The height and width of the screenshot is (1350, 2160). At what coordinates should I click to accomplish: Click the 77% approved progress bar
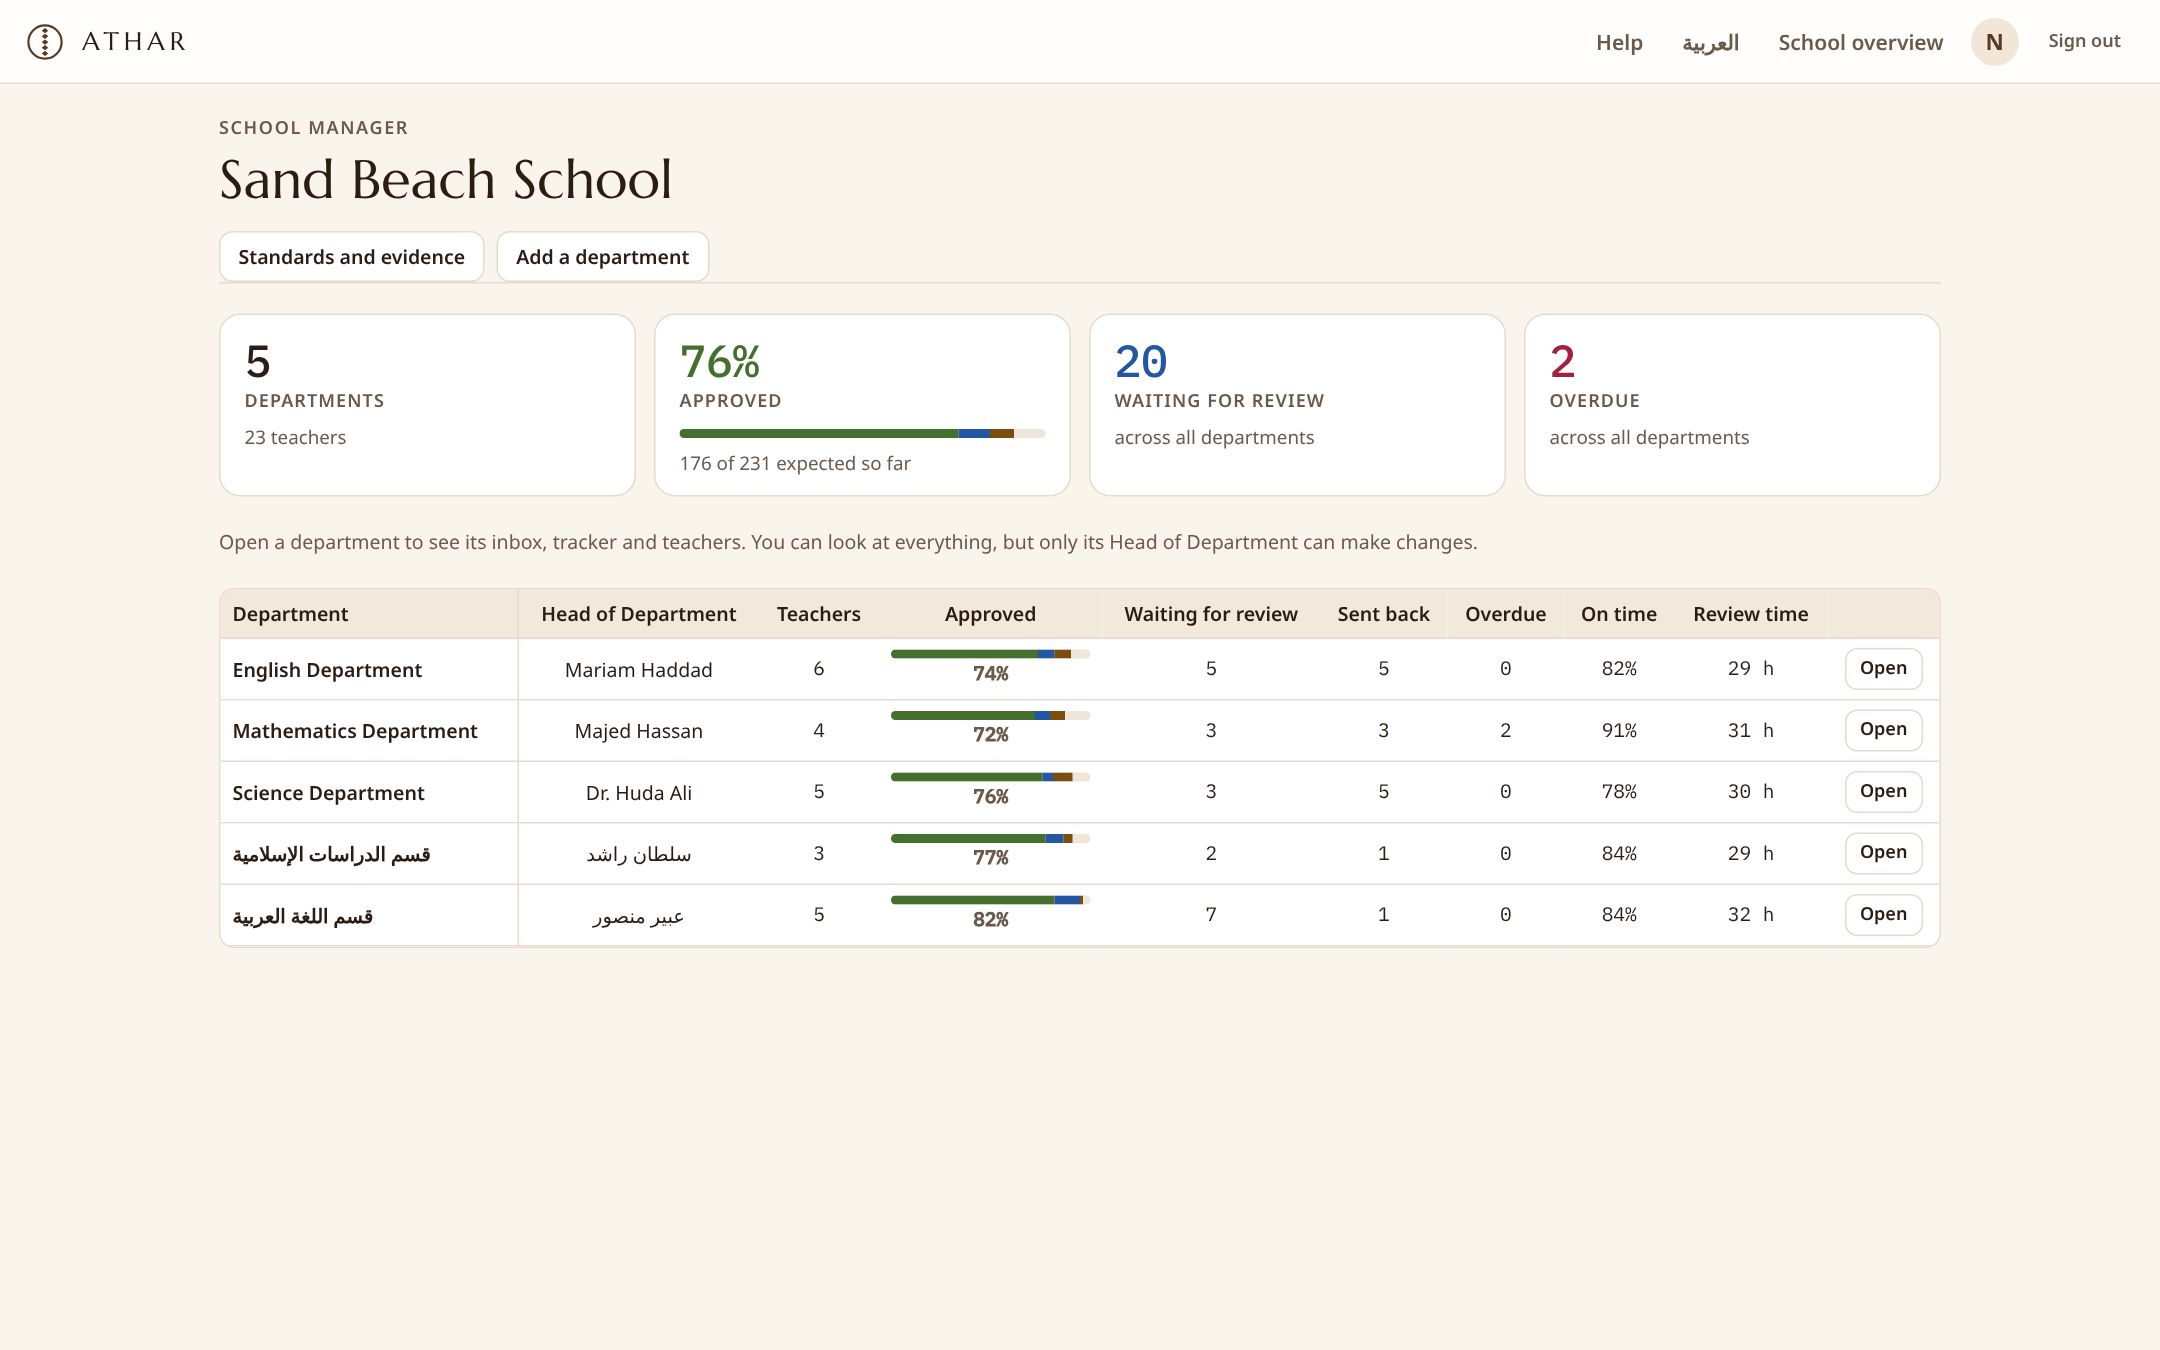tap(990, 839)
